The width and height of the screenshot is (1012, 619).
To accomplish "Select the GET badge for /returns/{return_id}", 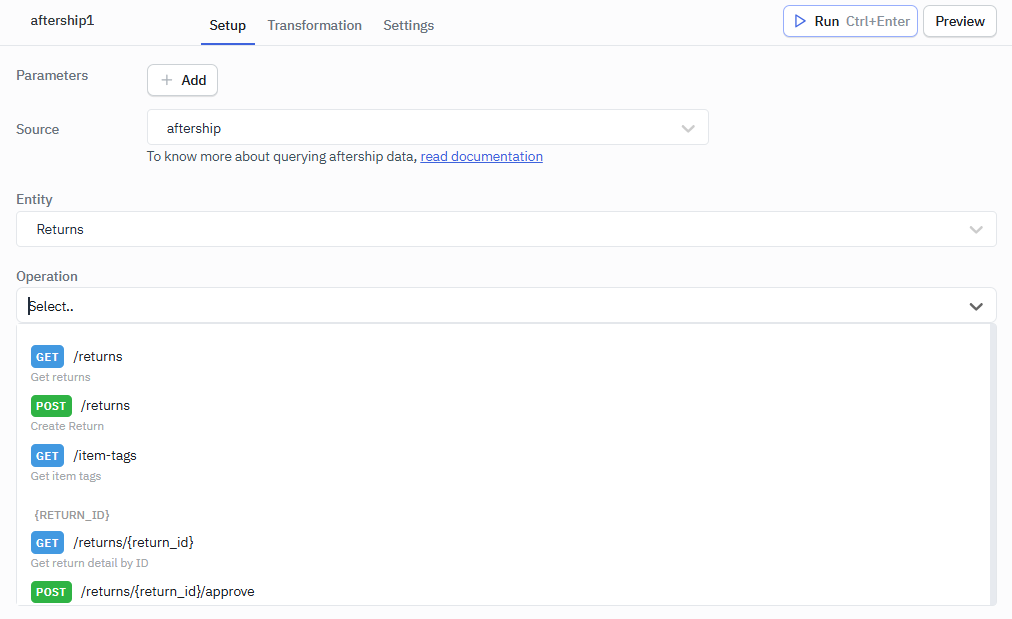I will [x=47, y=543].
